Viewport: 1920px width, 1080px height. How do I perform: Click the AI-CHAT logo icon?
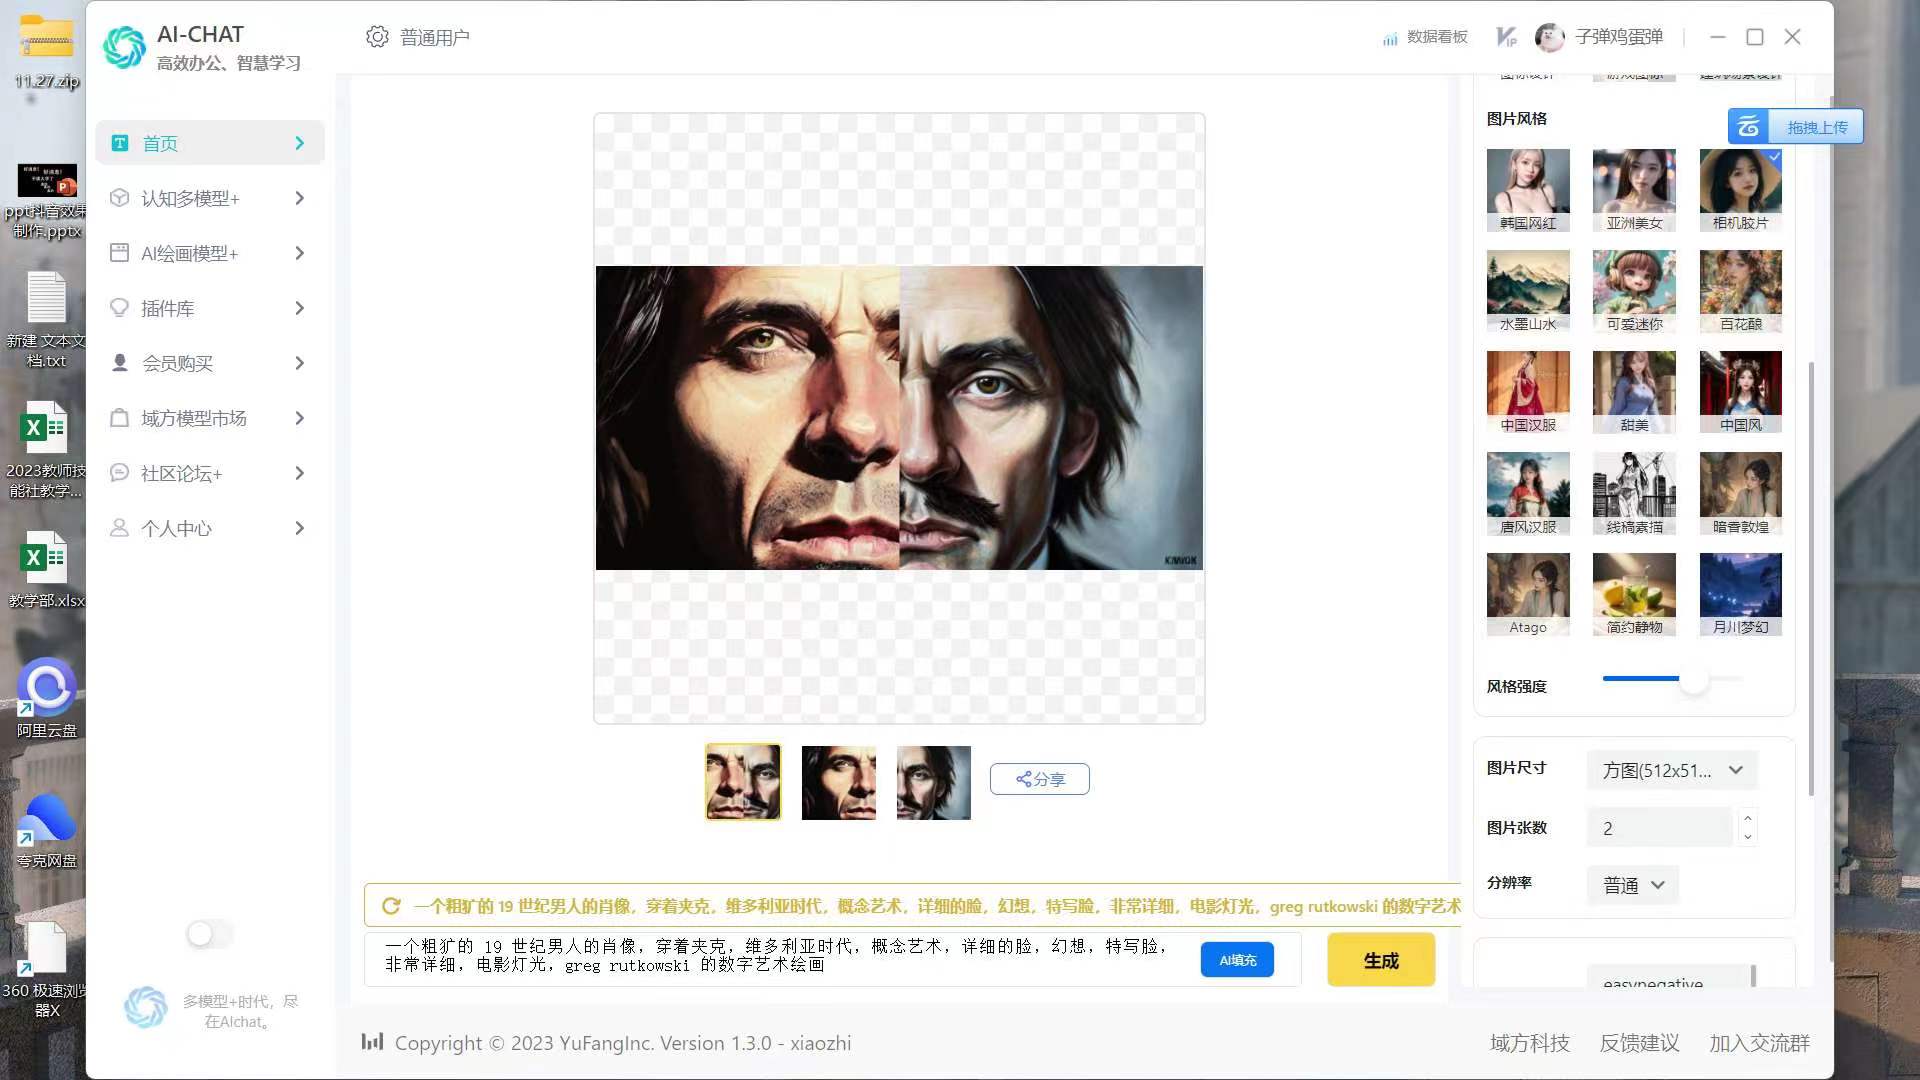coord(125,47)
